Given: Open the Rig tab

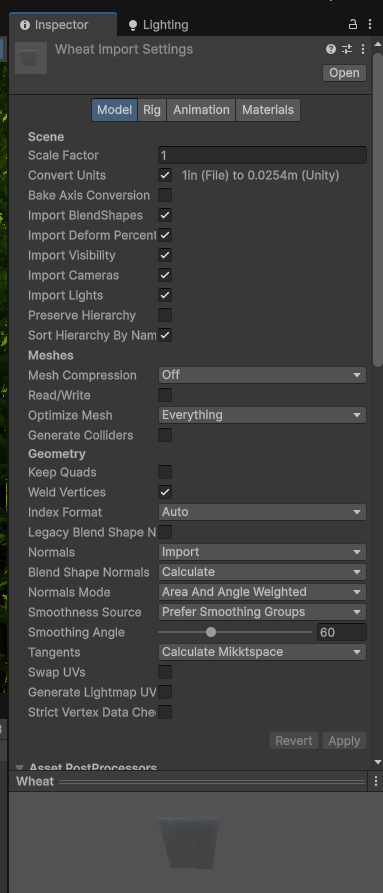Looking at the screenshot, I should pyautogui.click(x=152, y=110).
